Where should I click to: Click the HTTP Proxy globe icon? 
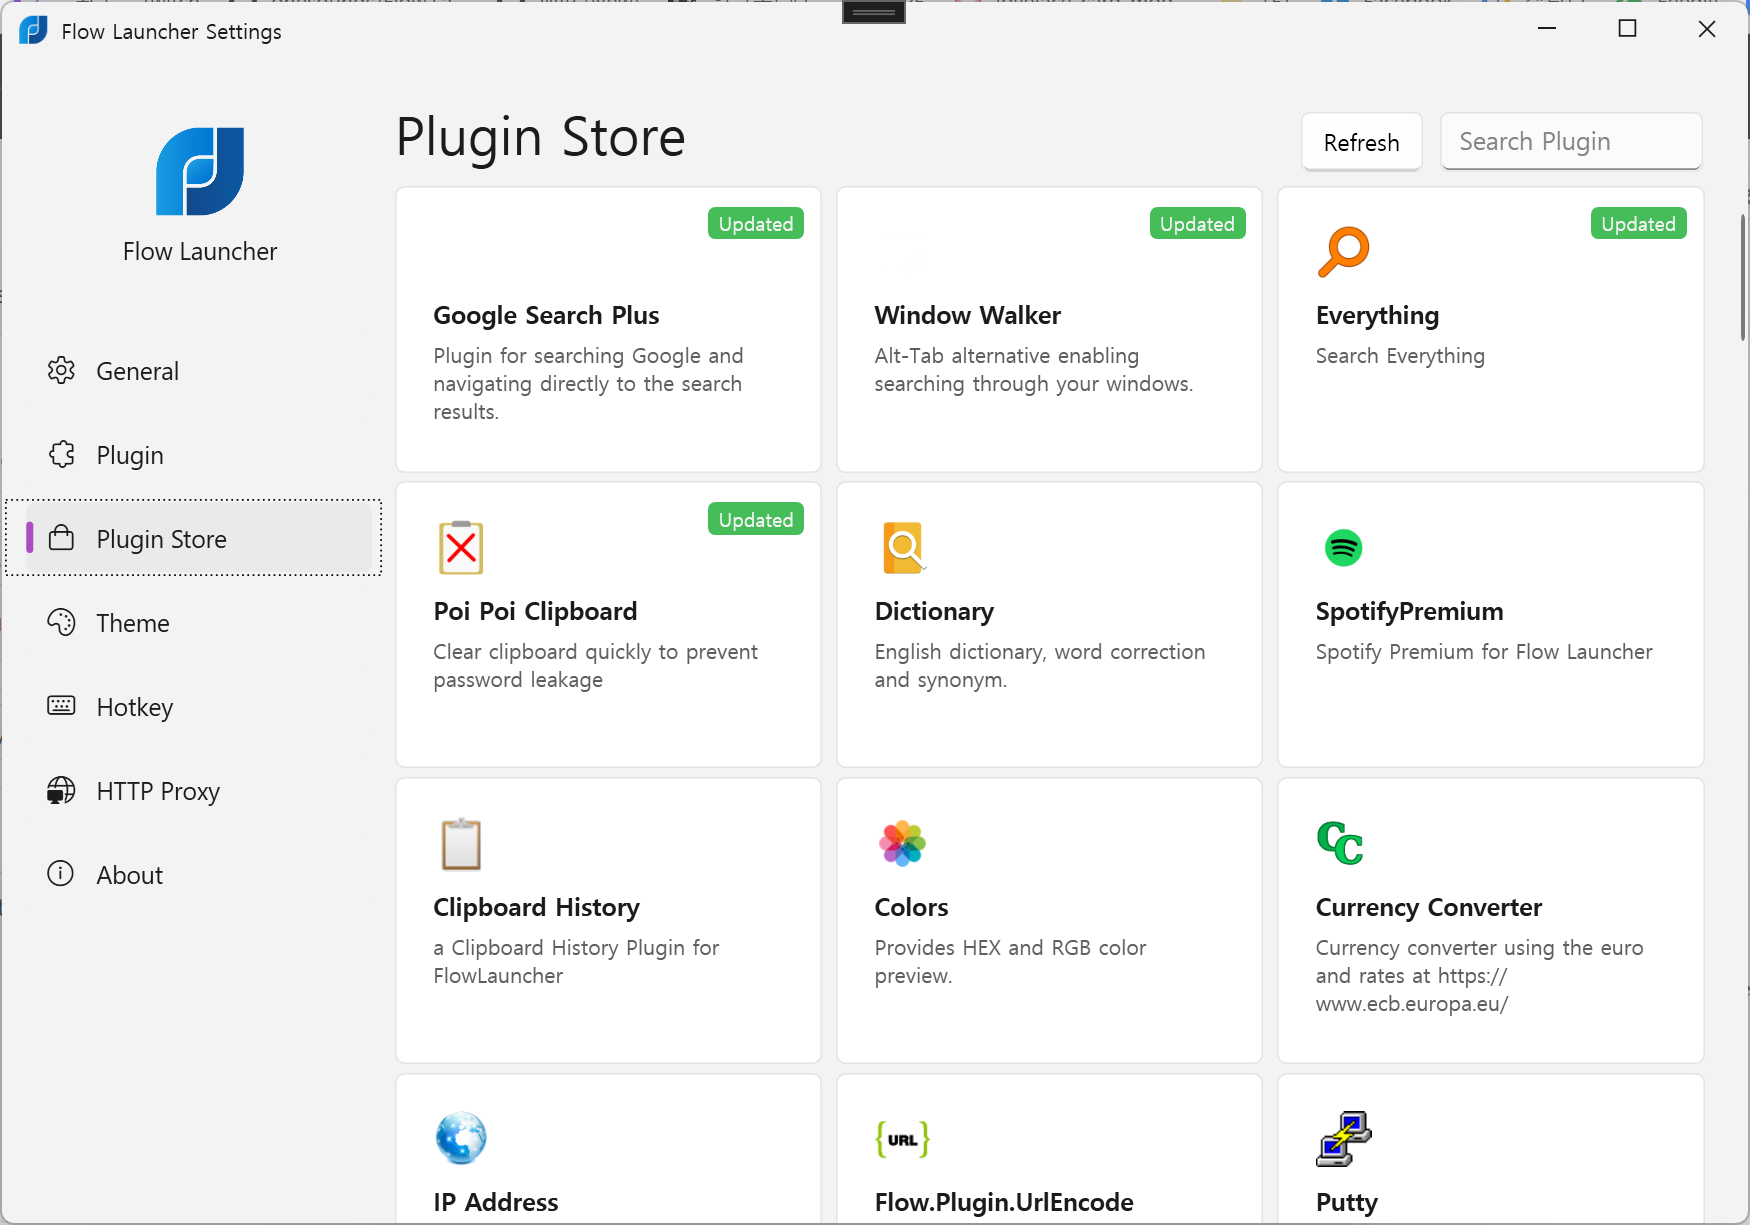click(61, 790)
